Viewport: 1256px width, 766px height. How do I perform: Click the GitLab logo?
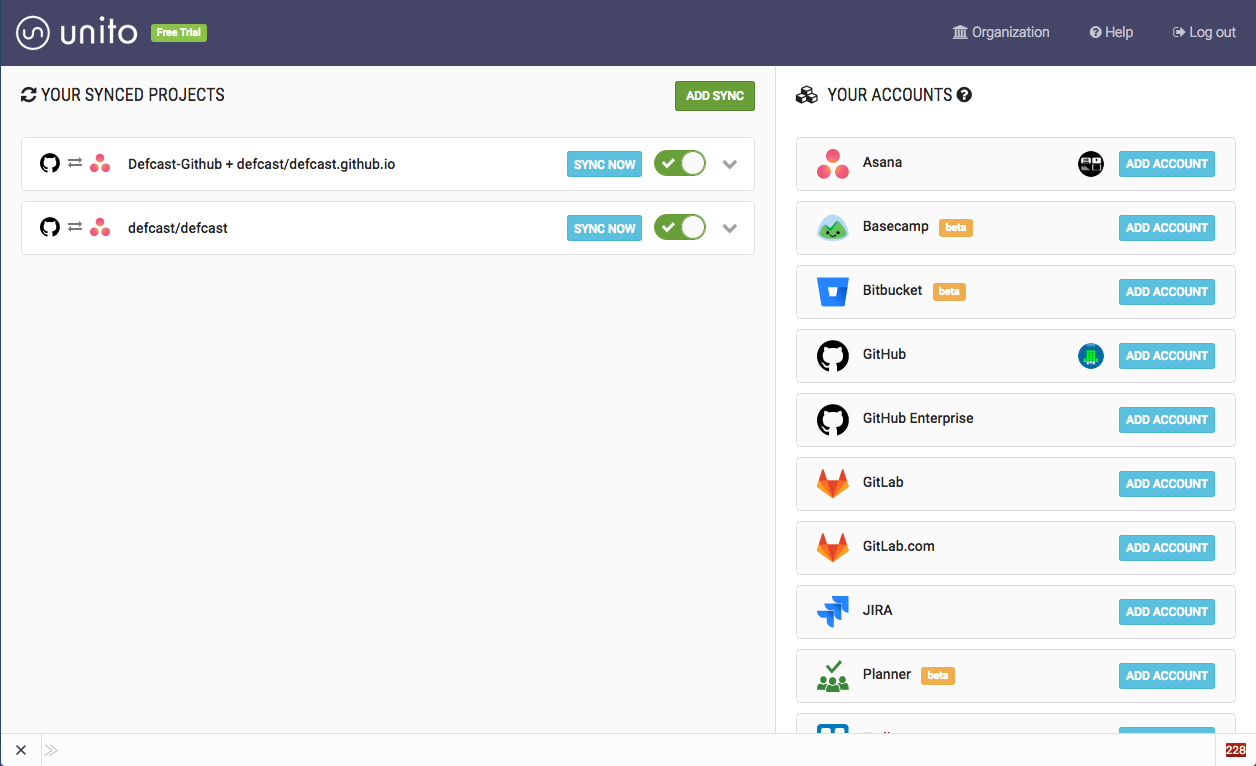(x=833, y=484)
